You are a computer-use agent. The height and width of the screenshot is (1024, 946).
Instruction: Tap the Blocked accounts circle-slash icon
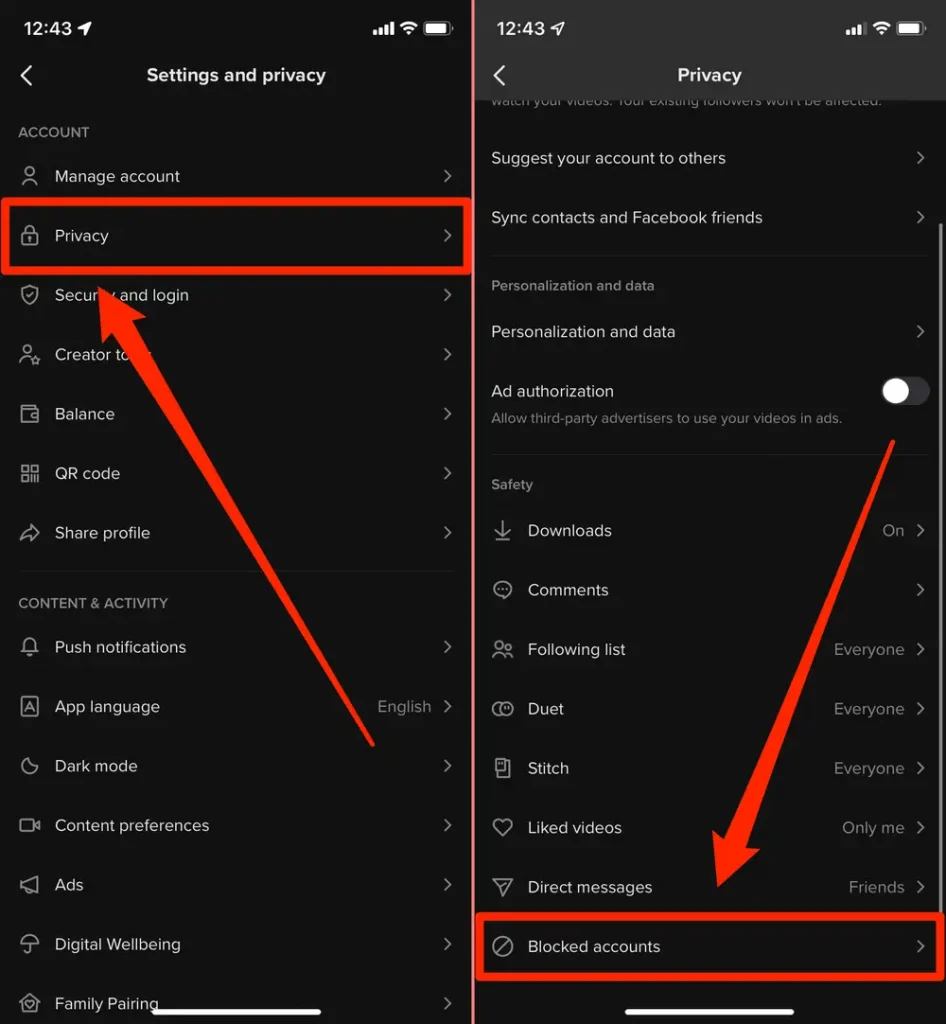(503, 946)
